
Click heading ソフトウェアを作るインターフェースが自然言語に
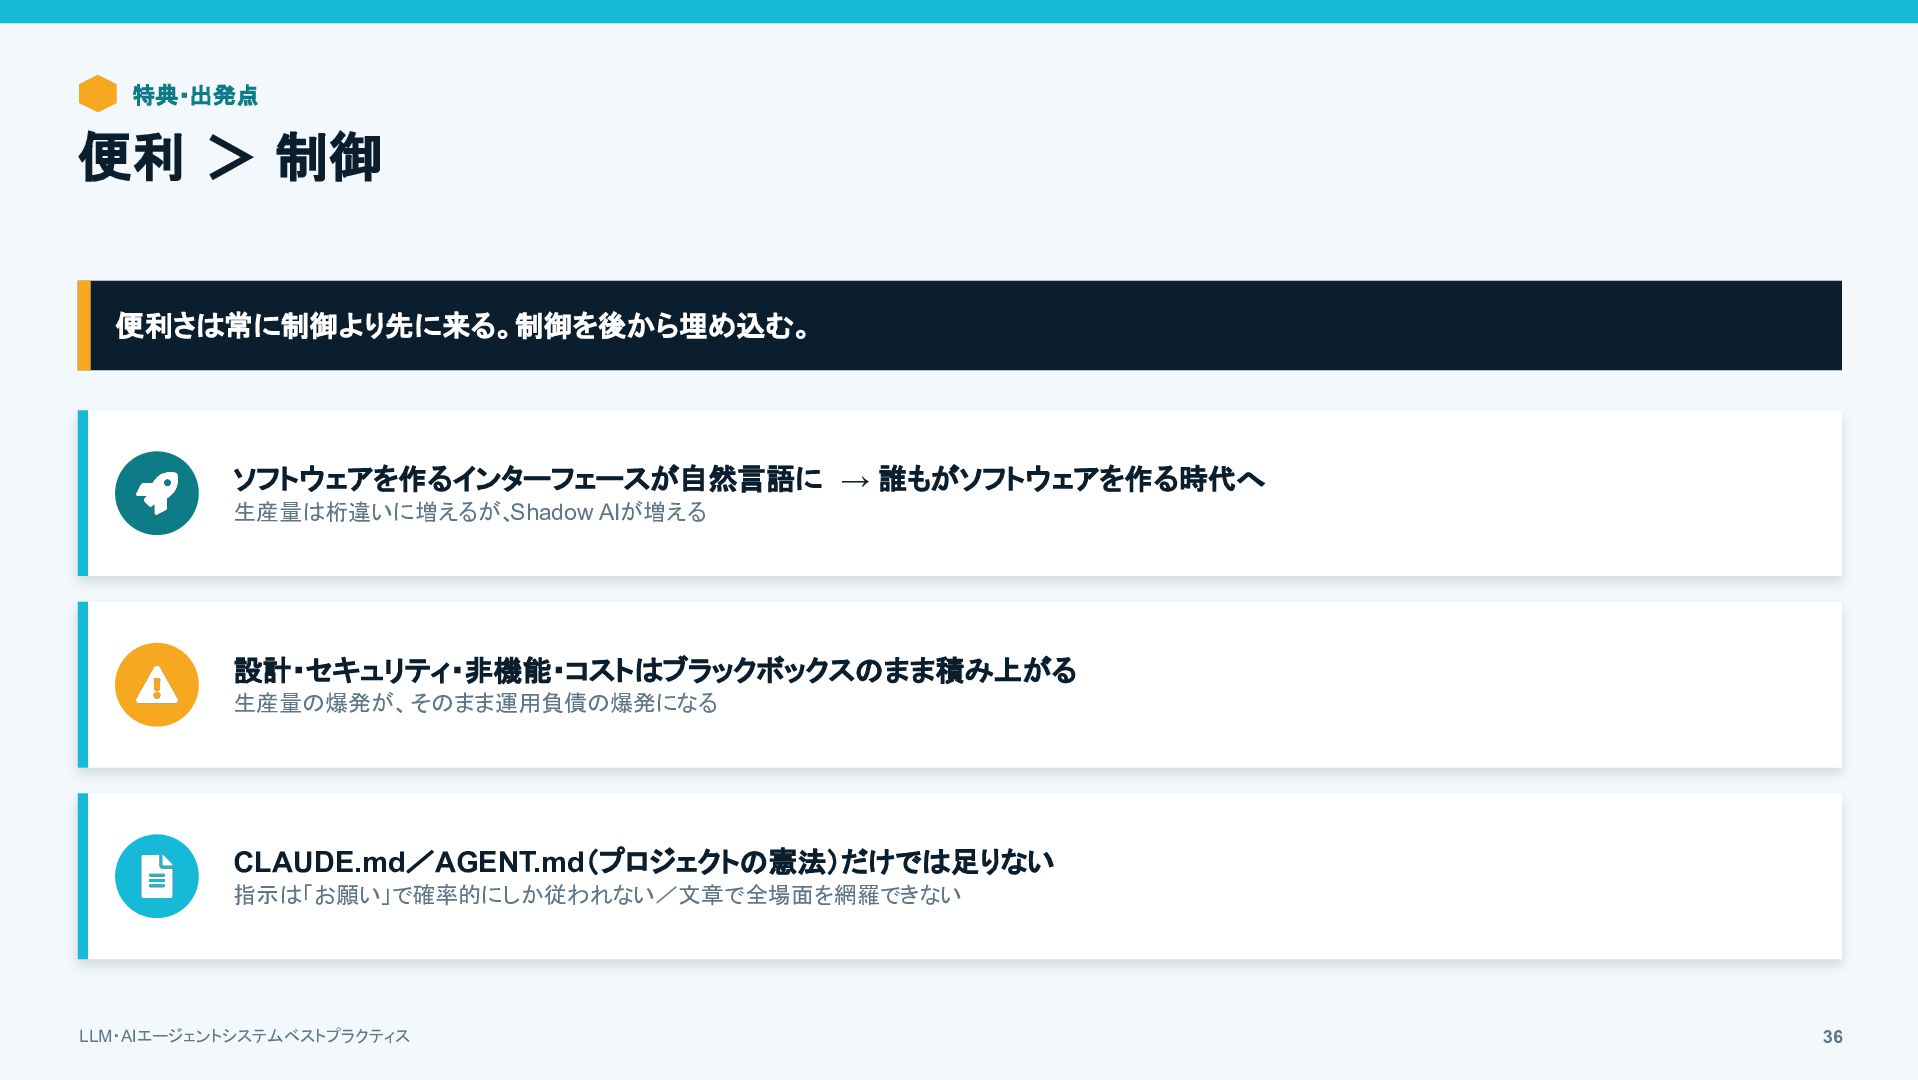click(528, 479)
